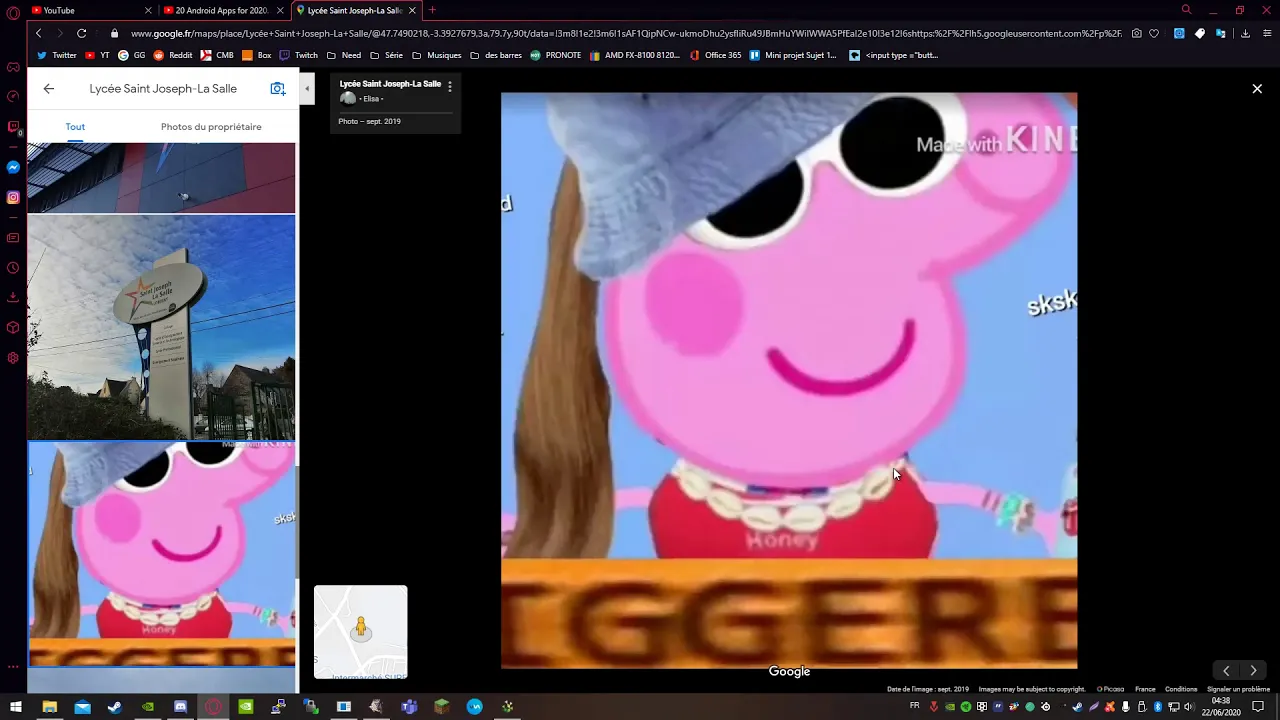Viewport: 1280px width, 720px height.
Task: Click the Signaler un problème link
Action: click(x=1238, y=689)
